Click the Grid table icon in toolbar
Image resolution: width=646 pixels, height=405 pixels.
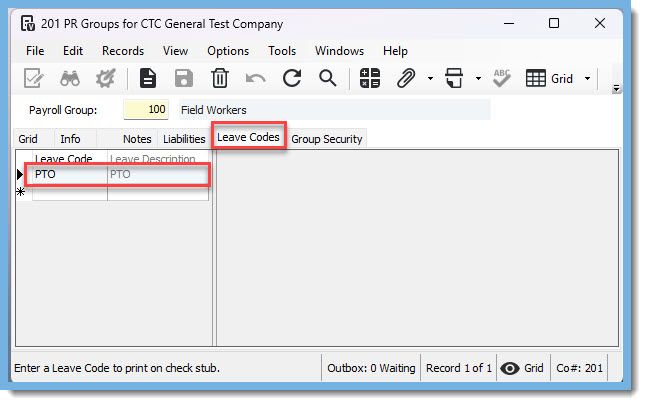pos(536,78)
